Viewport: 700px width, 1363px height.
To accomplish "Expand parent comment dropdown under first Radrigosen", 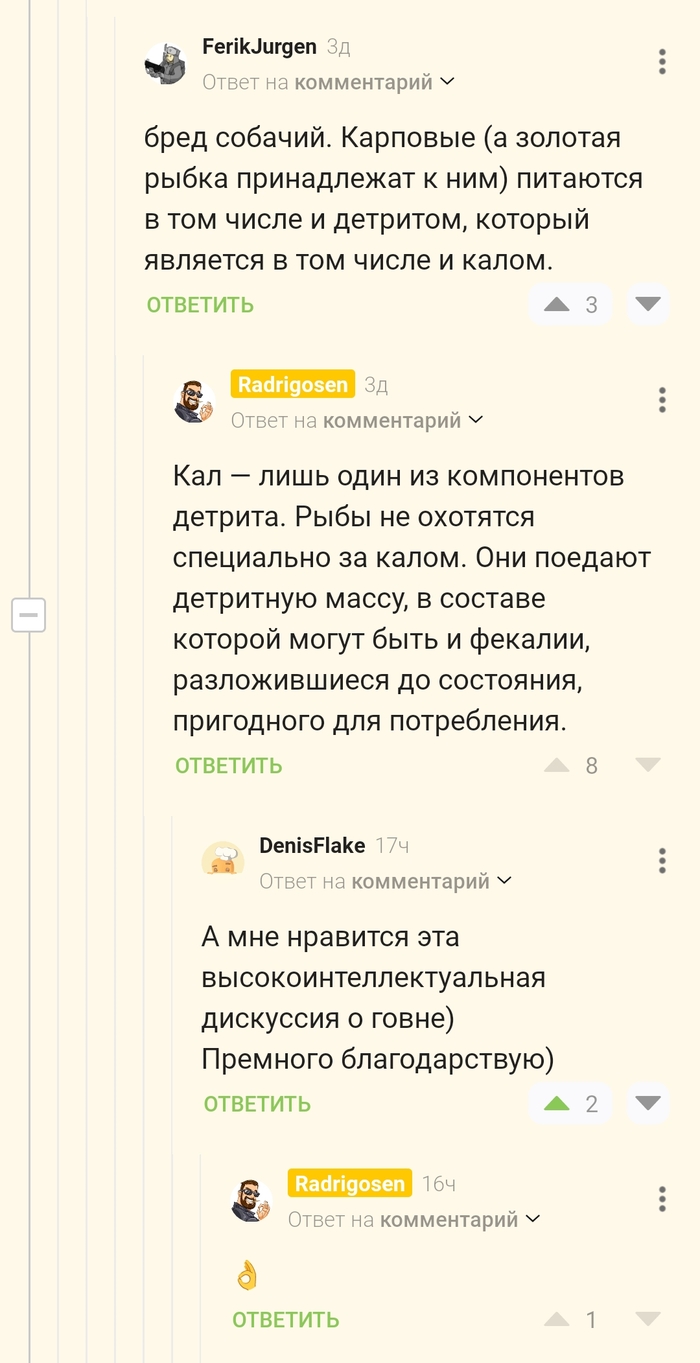I will click(476, 420).
